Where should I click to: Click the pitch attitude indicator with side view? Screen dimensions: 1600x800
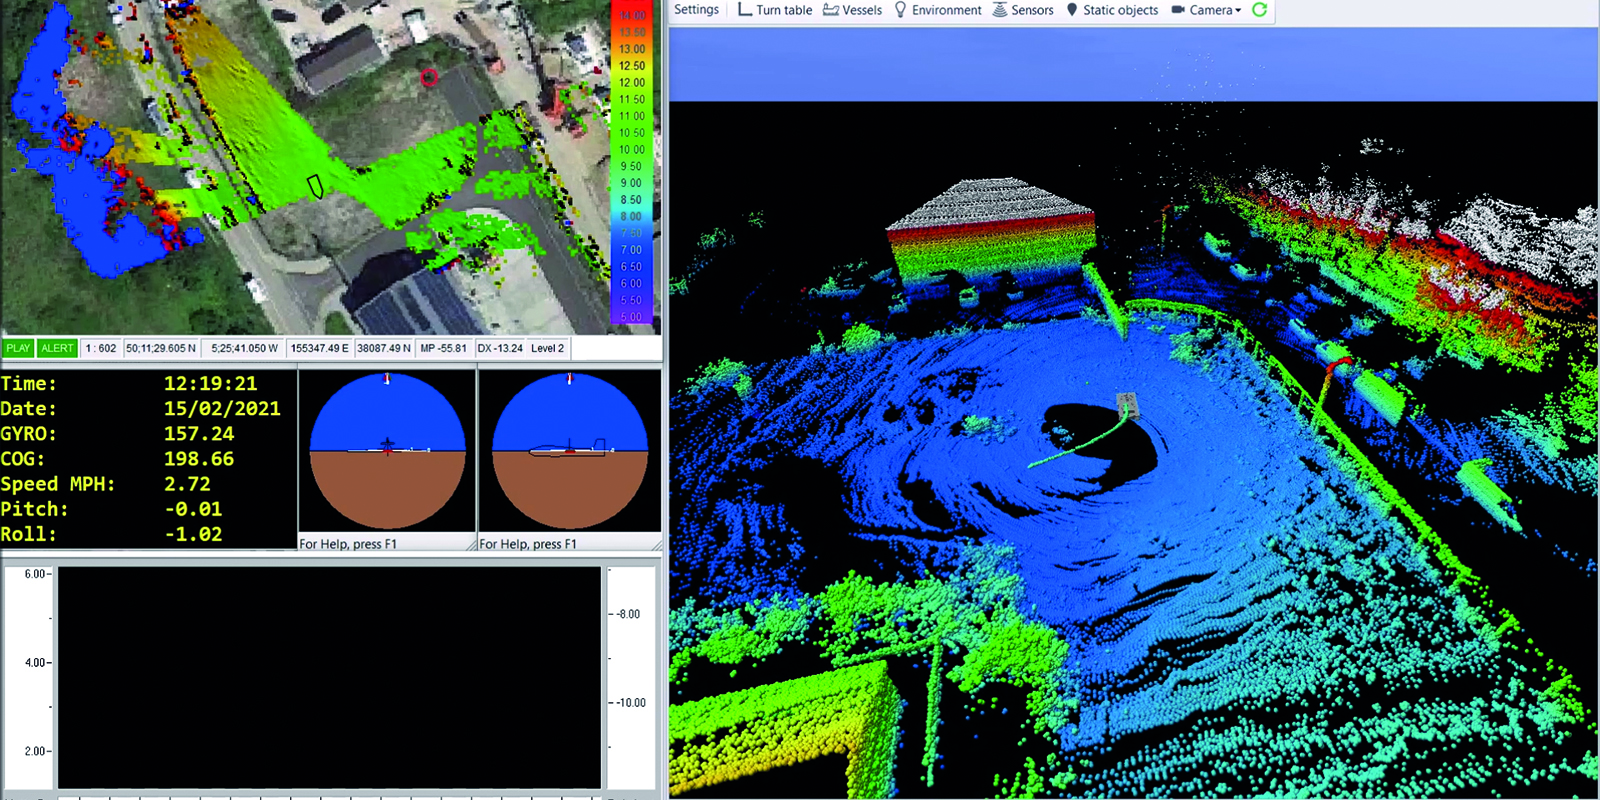569,451
